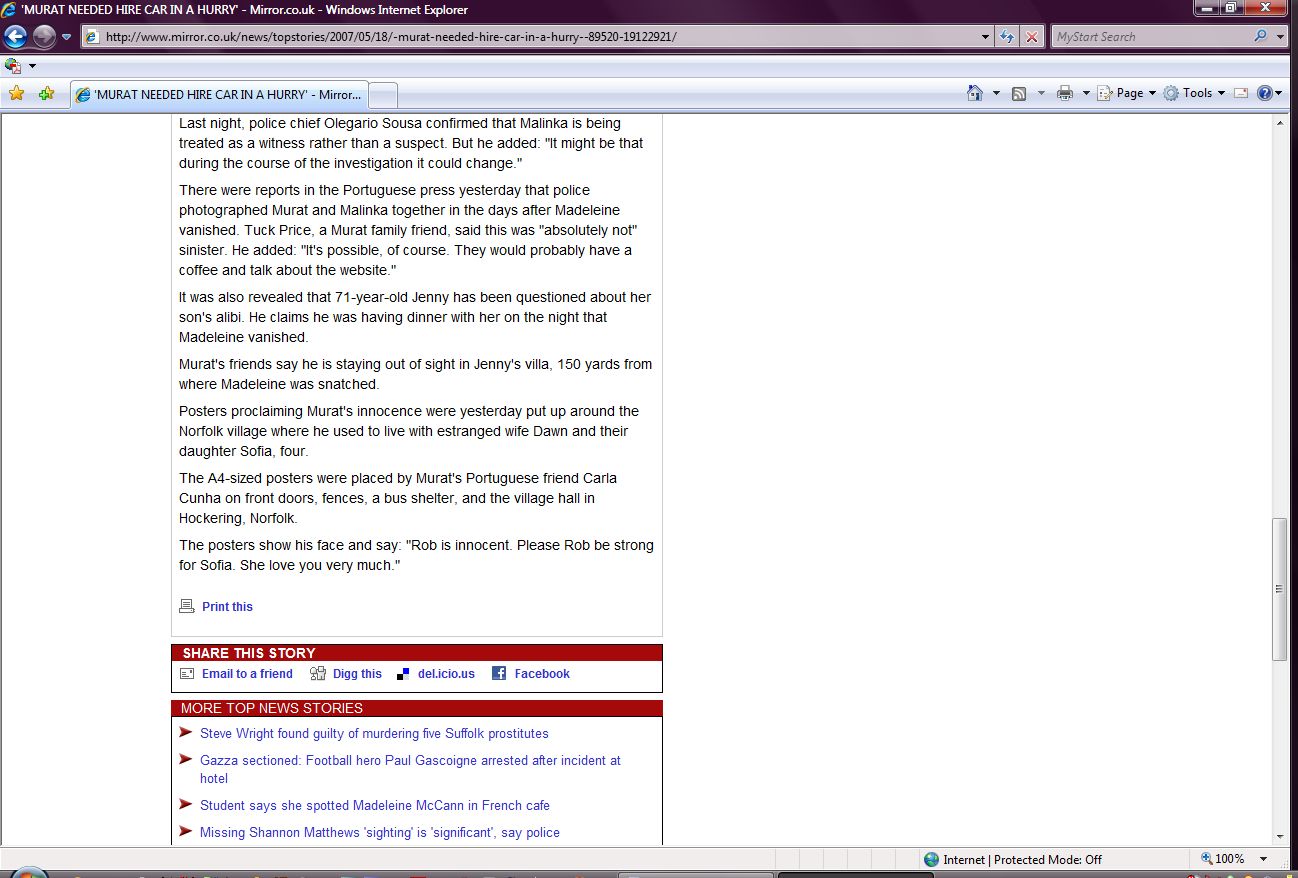Open the Steve Wright found guilty story
The width and height of the screenshot is (1298, 878).
click(x=374, y=734)
